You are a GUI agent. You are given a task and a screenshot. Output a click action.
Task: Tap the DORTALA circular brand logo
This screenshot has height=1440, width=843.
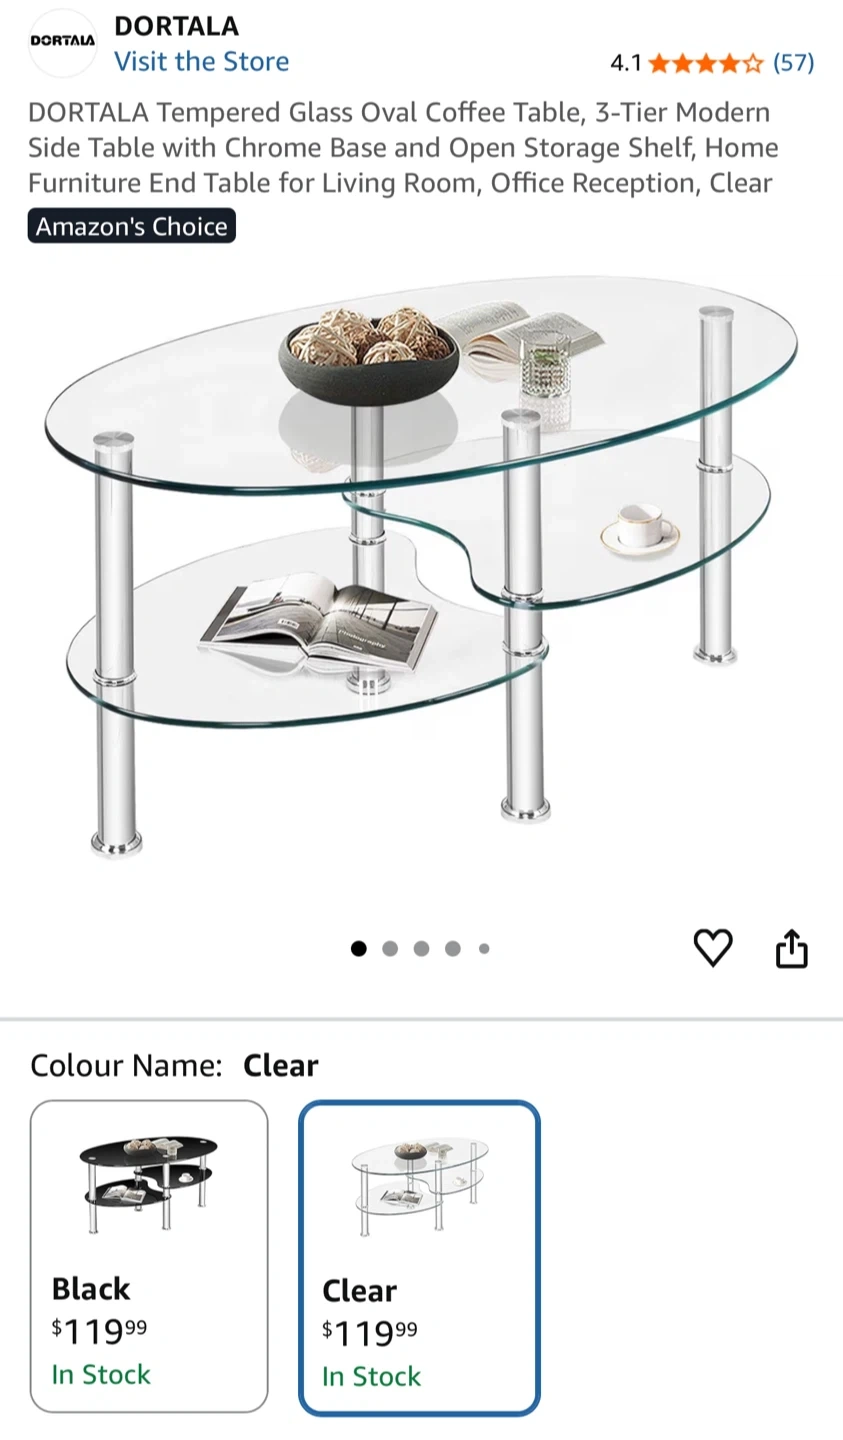click(x=63, y=42)
